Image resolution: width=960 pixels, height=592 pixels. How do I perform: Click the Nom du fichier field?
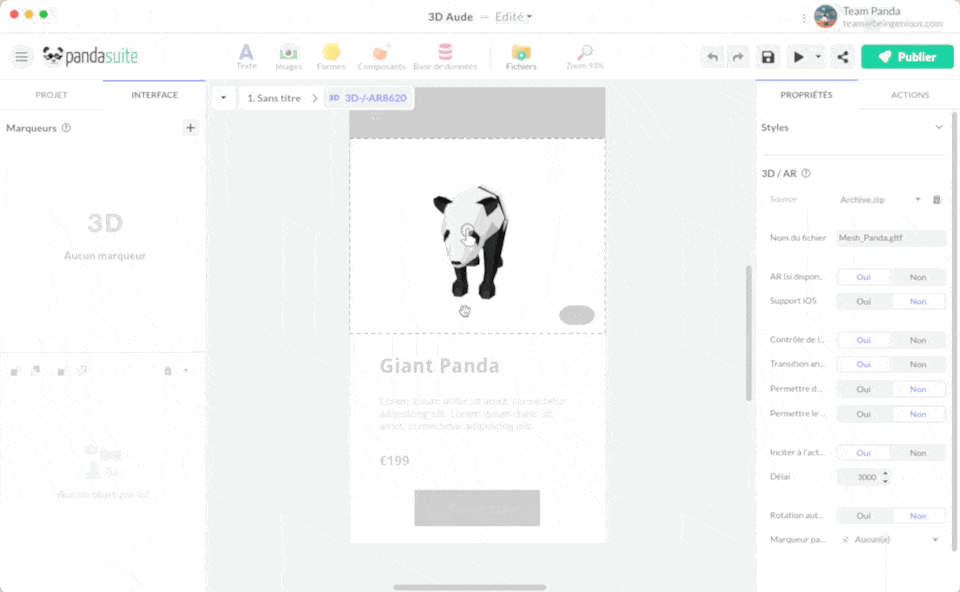pyautogui.click(x=891, y=238)
